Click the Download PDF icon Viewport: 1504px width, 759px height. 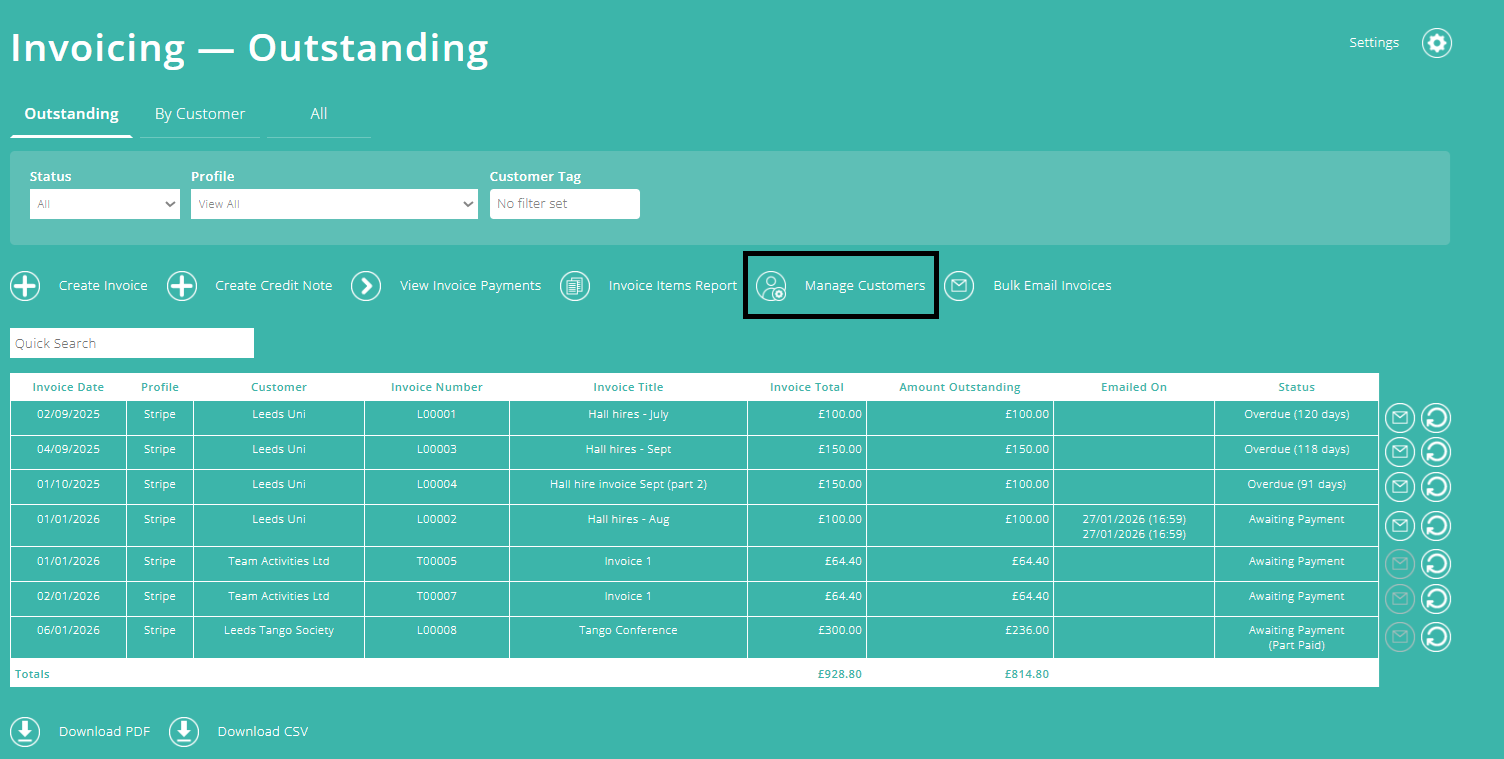pyautogui.click(x=25, y=731)
